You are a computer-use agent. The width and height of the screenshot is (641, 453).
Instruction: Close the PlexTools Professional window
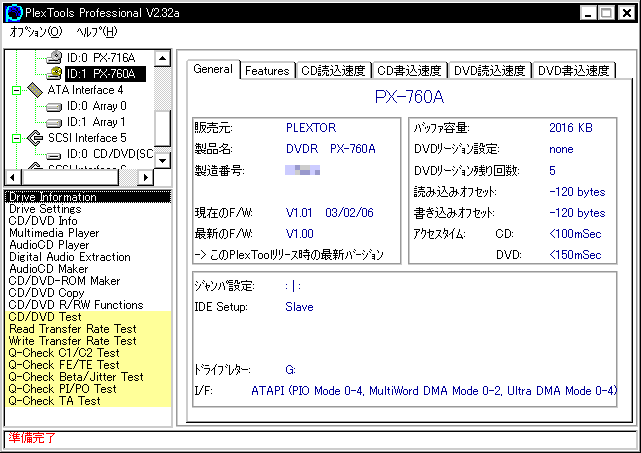[626, 13]
